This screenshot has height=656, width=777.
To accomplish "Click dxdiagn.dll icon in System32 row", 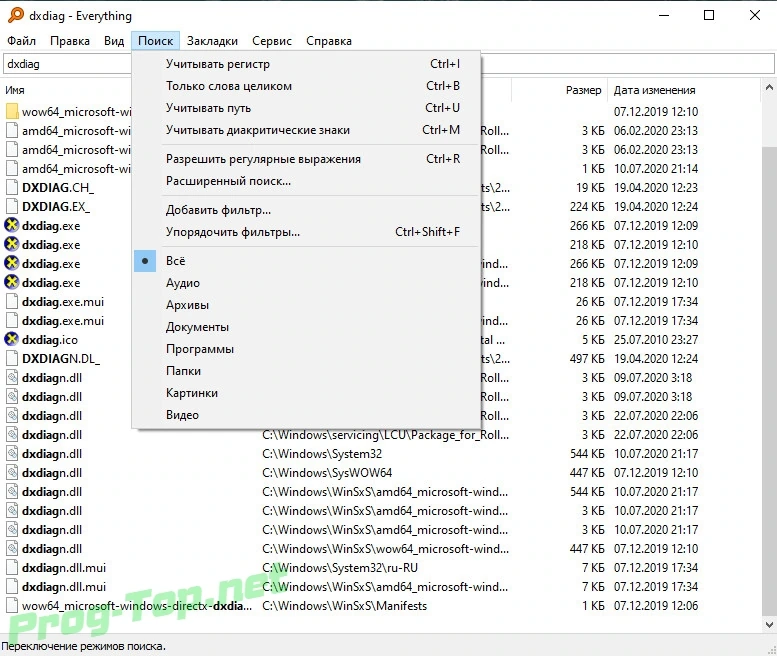I will (x=12, y=453).
